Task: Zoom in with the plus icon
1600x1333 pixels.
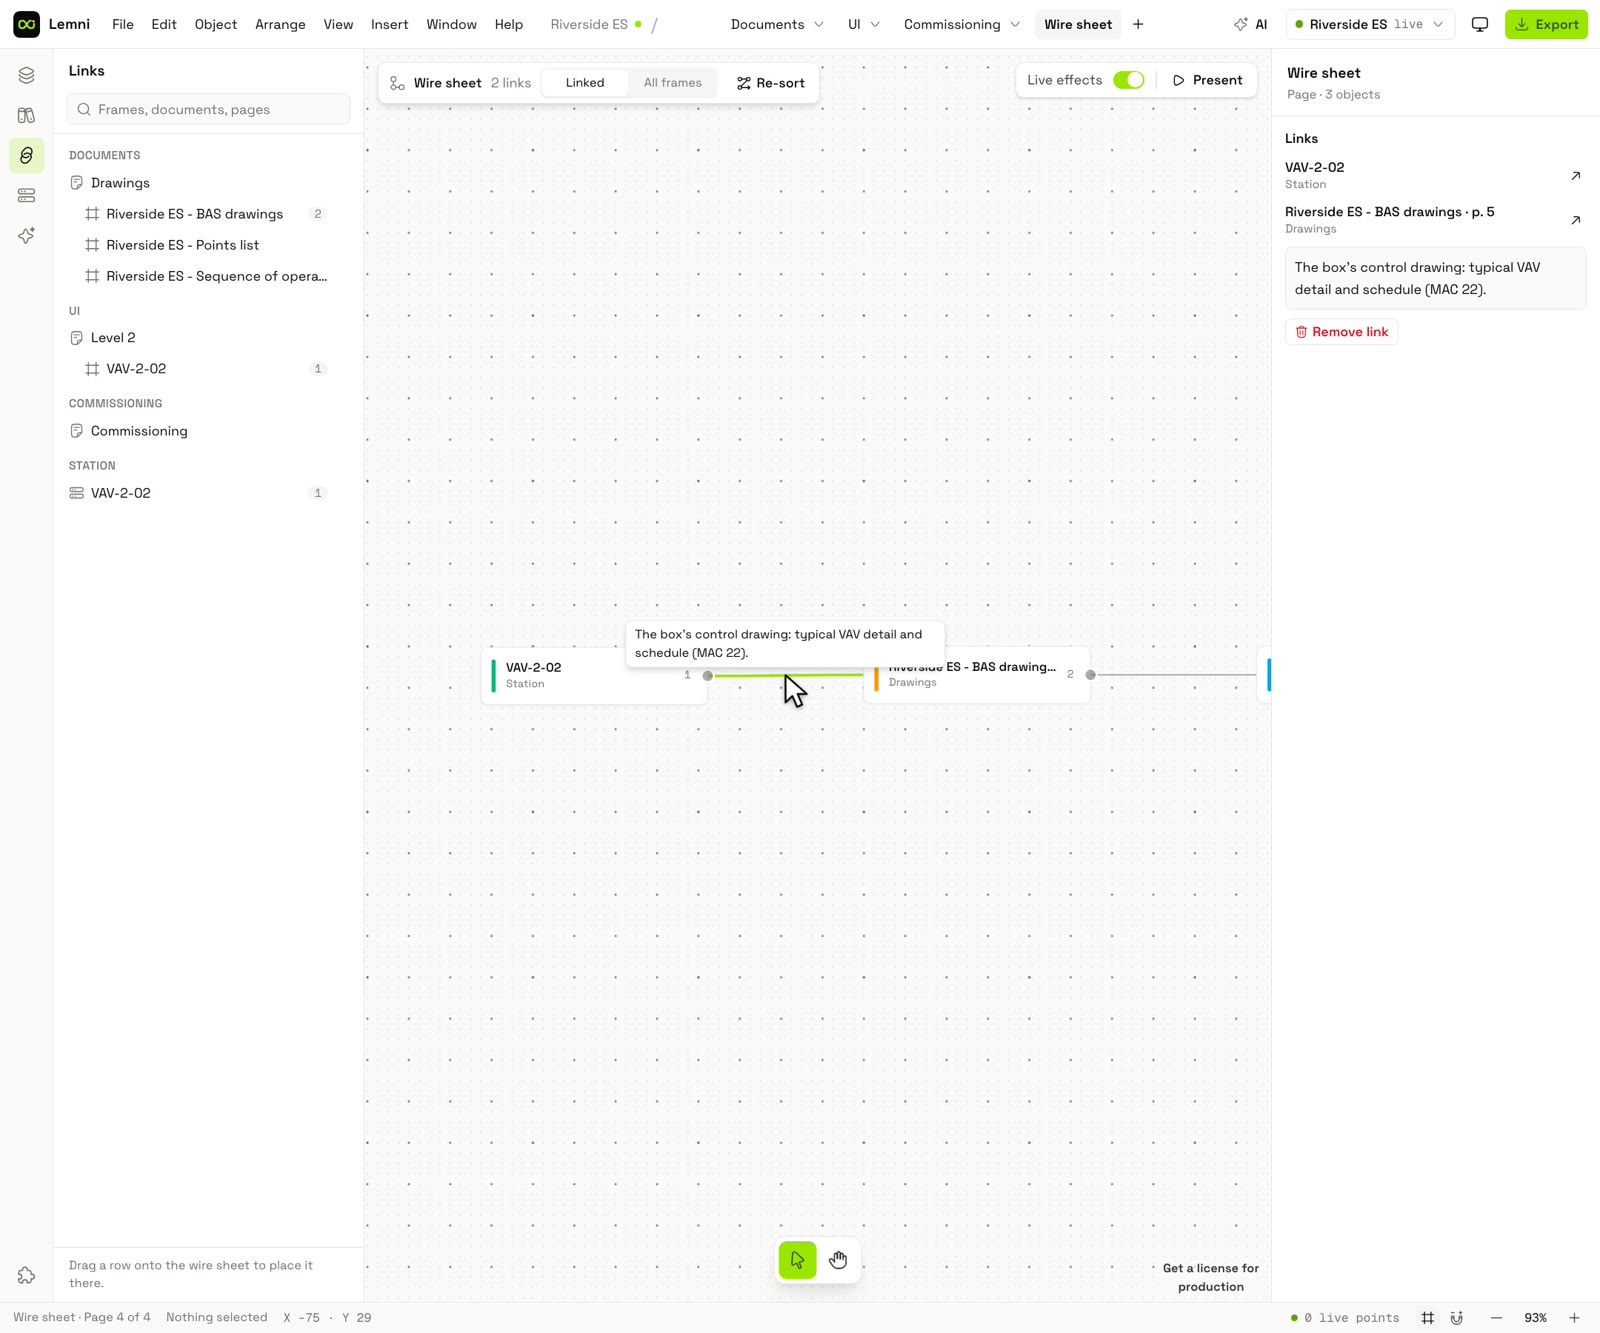Action: click(1574, 1317)
